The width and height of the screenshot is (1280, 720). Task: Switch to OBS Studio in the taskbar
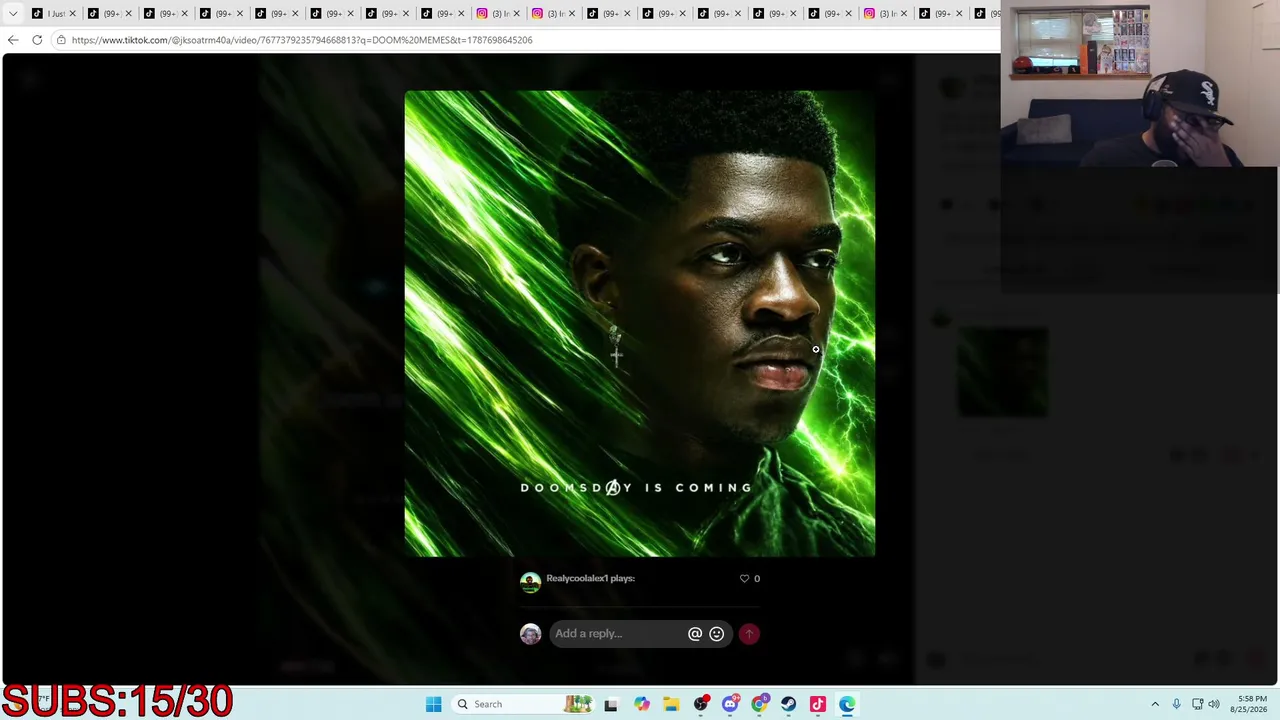coord(701,704)
